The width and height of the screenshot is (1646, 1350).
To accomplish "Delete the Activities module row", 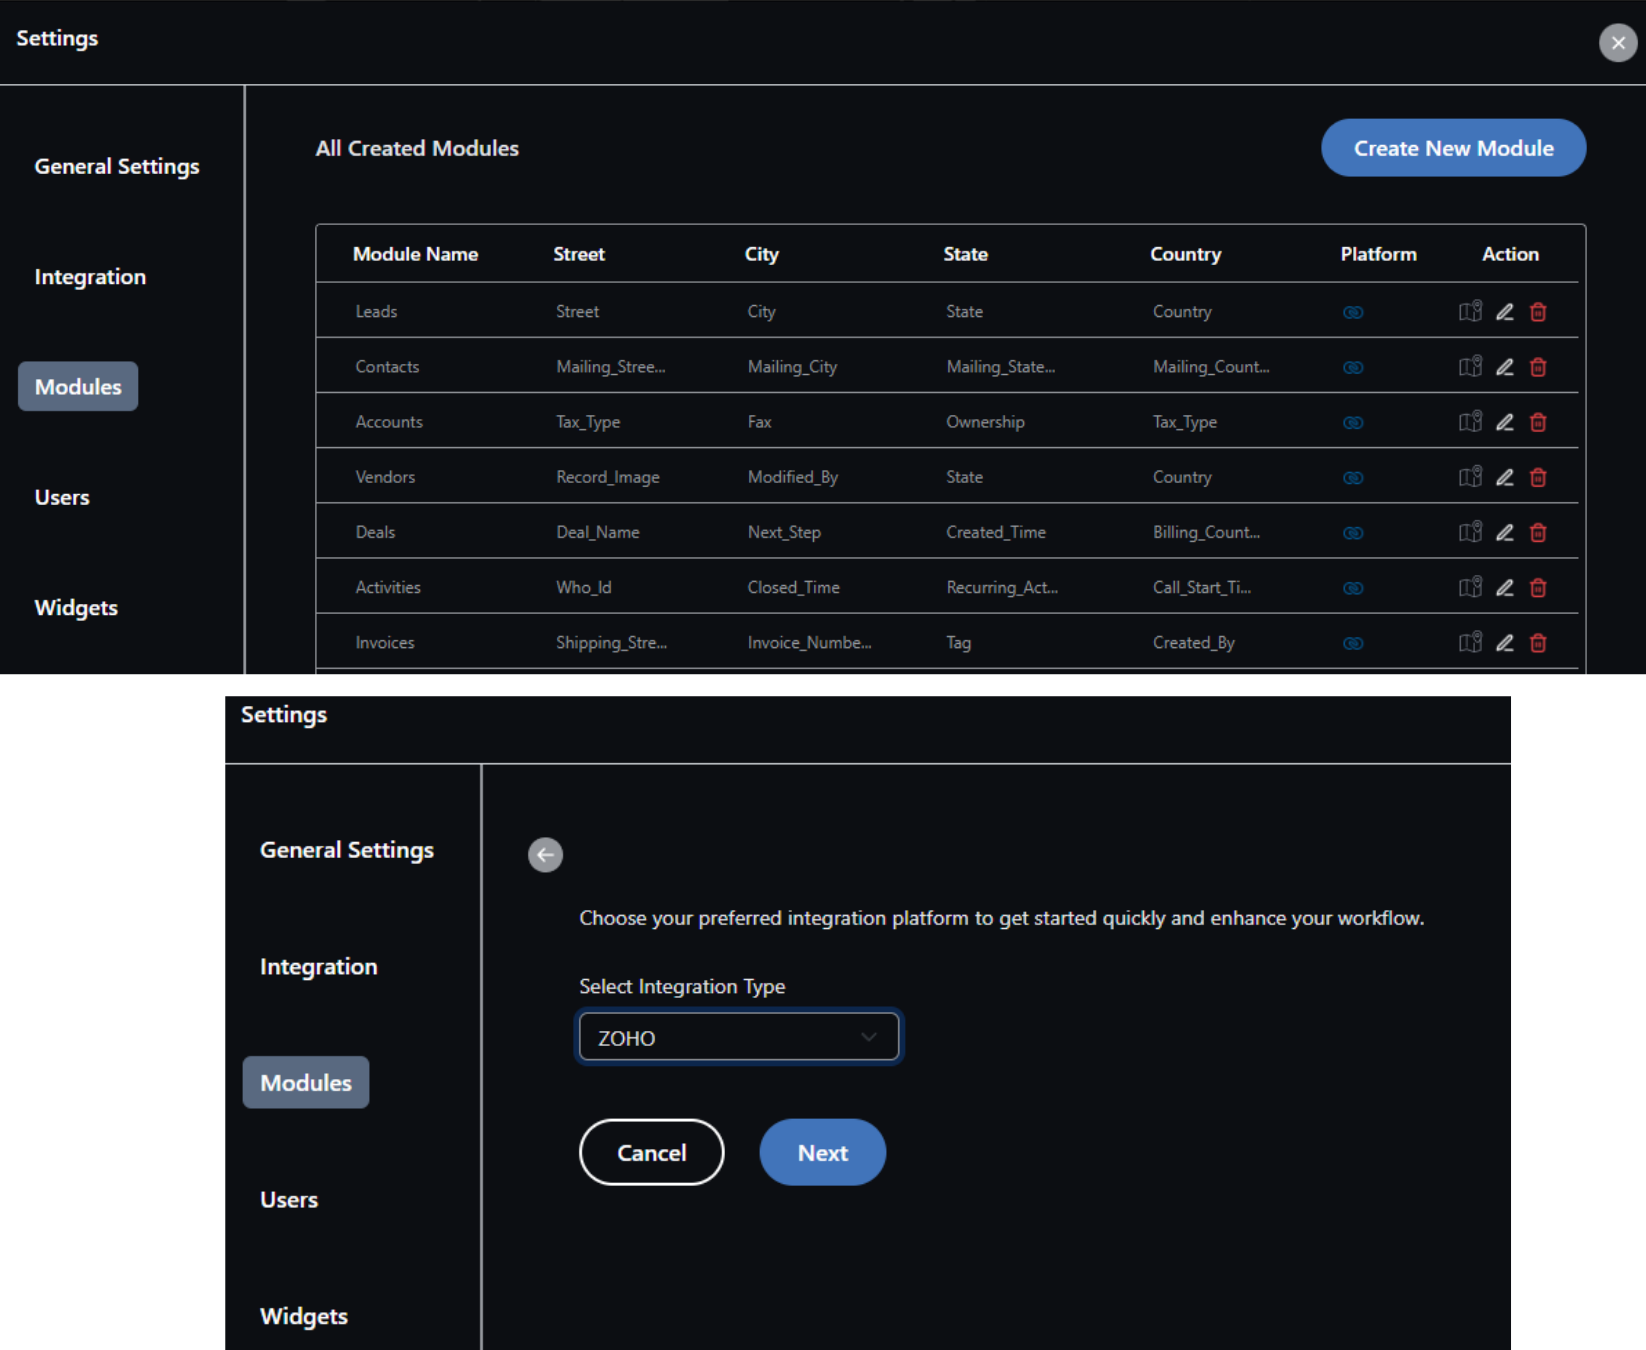I will pos(1538,588).
